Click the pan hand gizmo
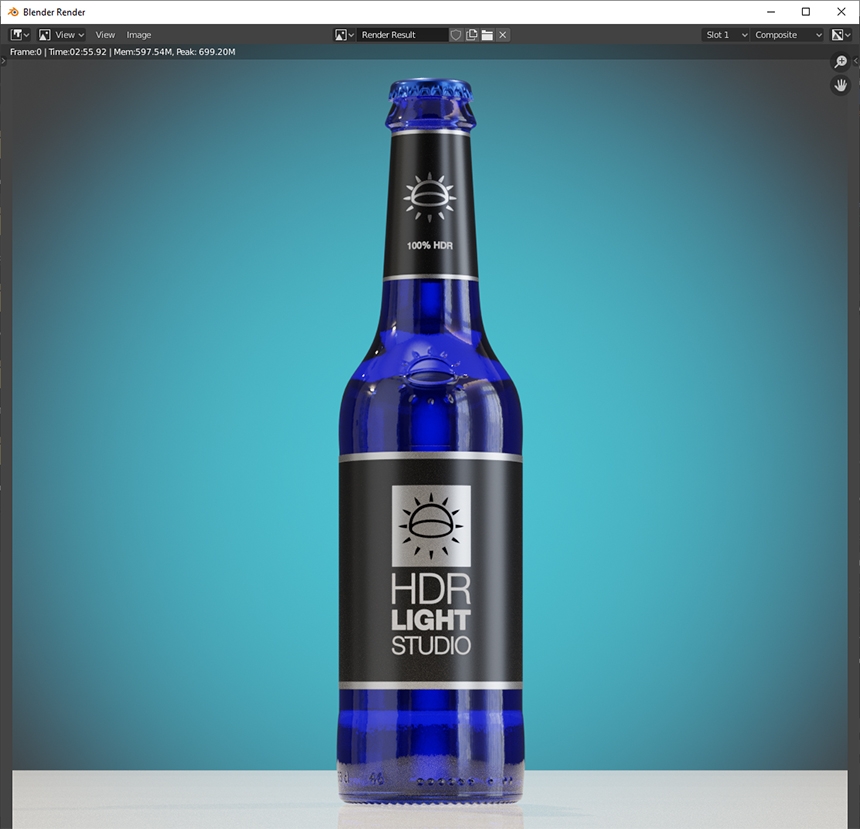 [x=841, y=86]
